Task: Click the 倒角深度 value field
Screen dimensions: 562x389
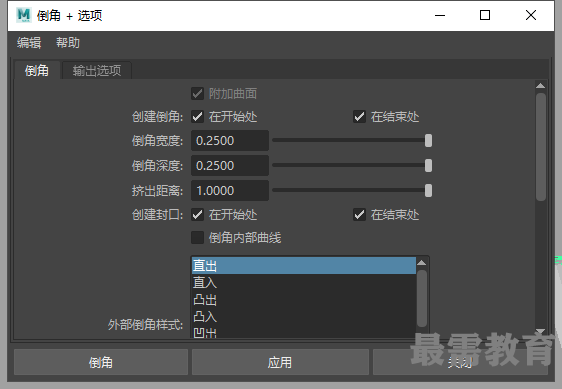Action: tap(230, 166)
